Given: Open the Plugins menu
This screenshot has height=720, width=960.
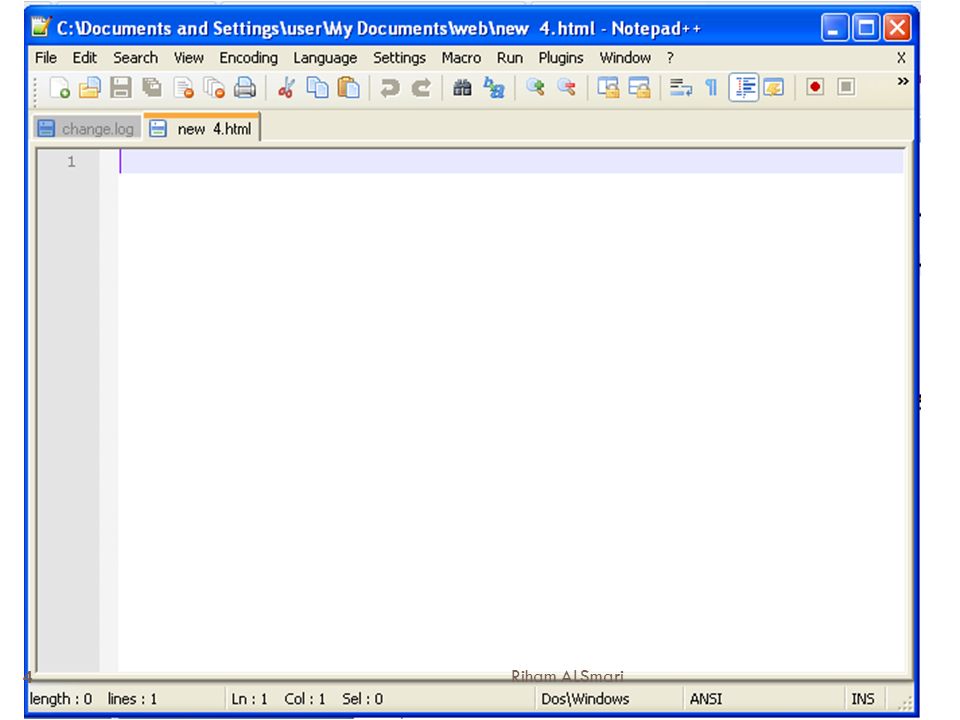Looking at the screenshot, I should (561, 58).
